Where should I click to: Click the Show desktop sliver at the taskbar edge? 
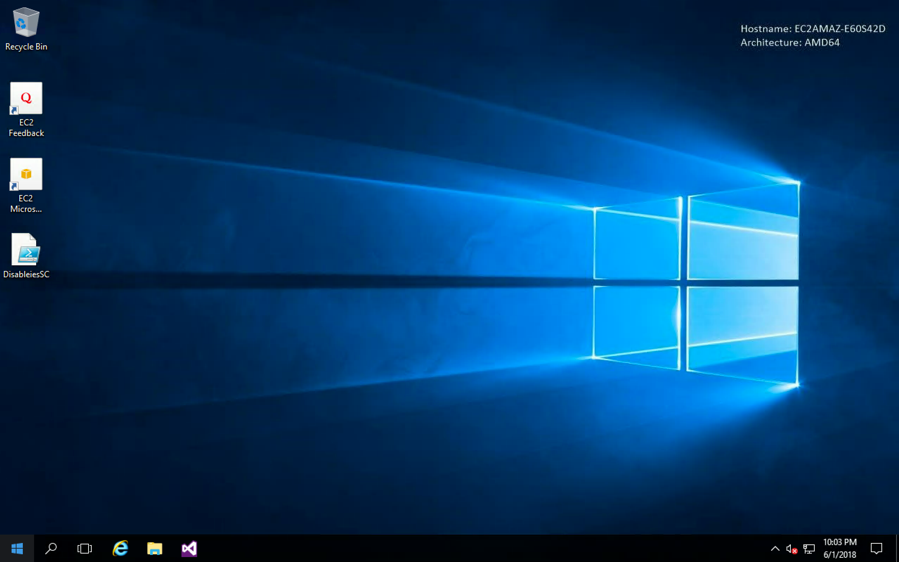point(897,549)
